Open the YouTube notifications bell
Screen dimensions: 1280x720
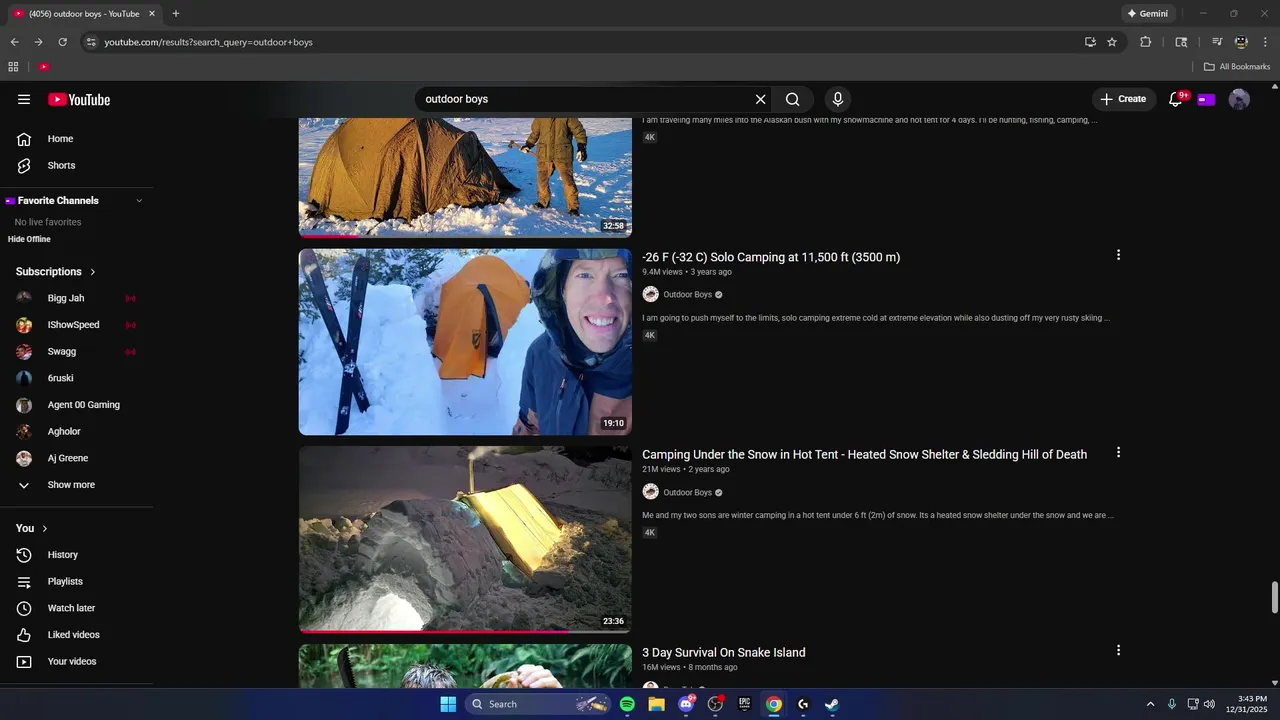pos(1176,99)
